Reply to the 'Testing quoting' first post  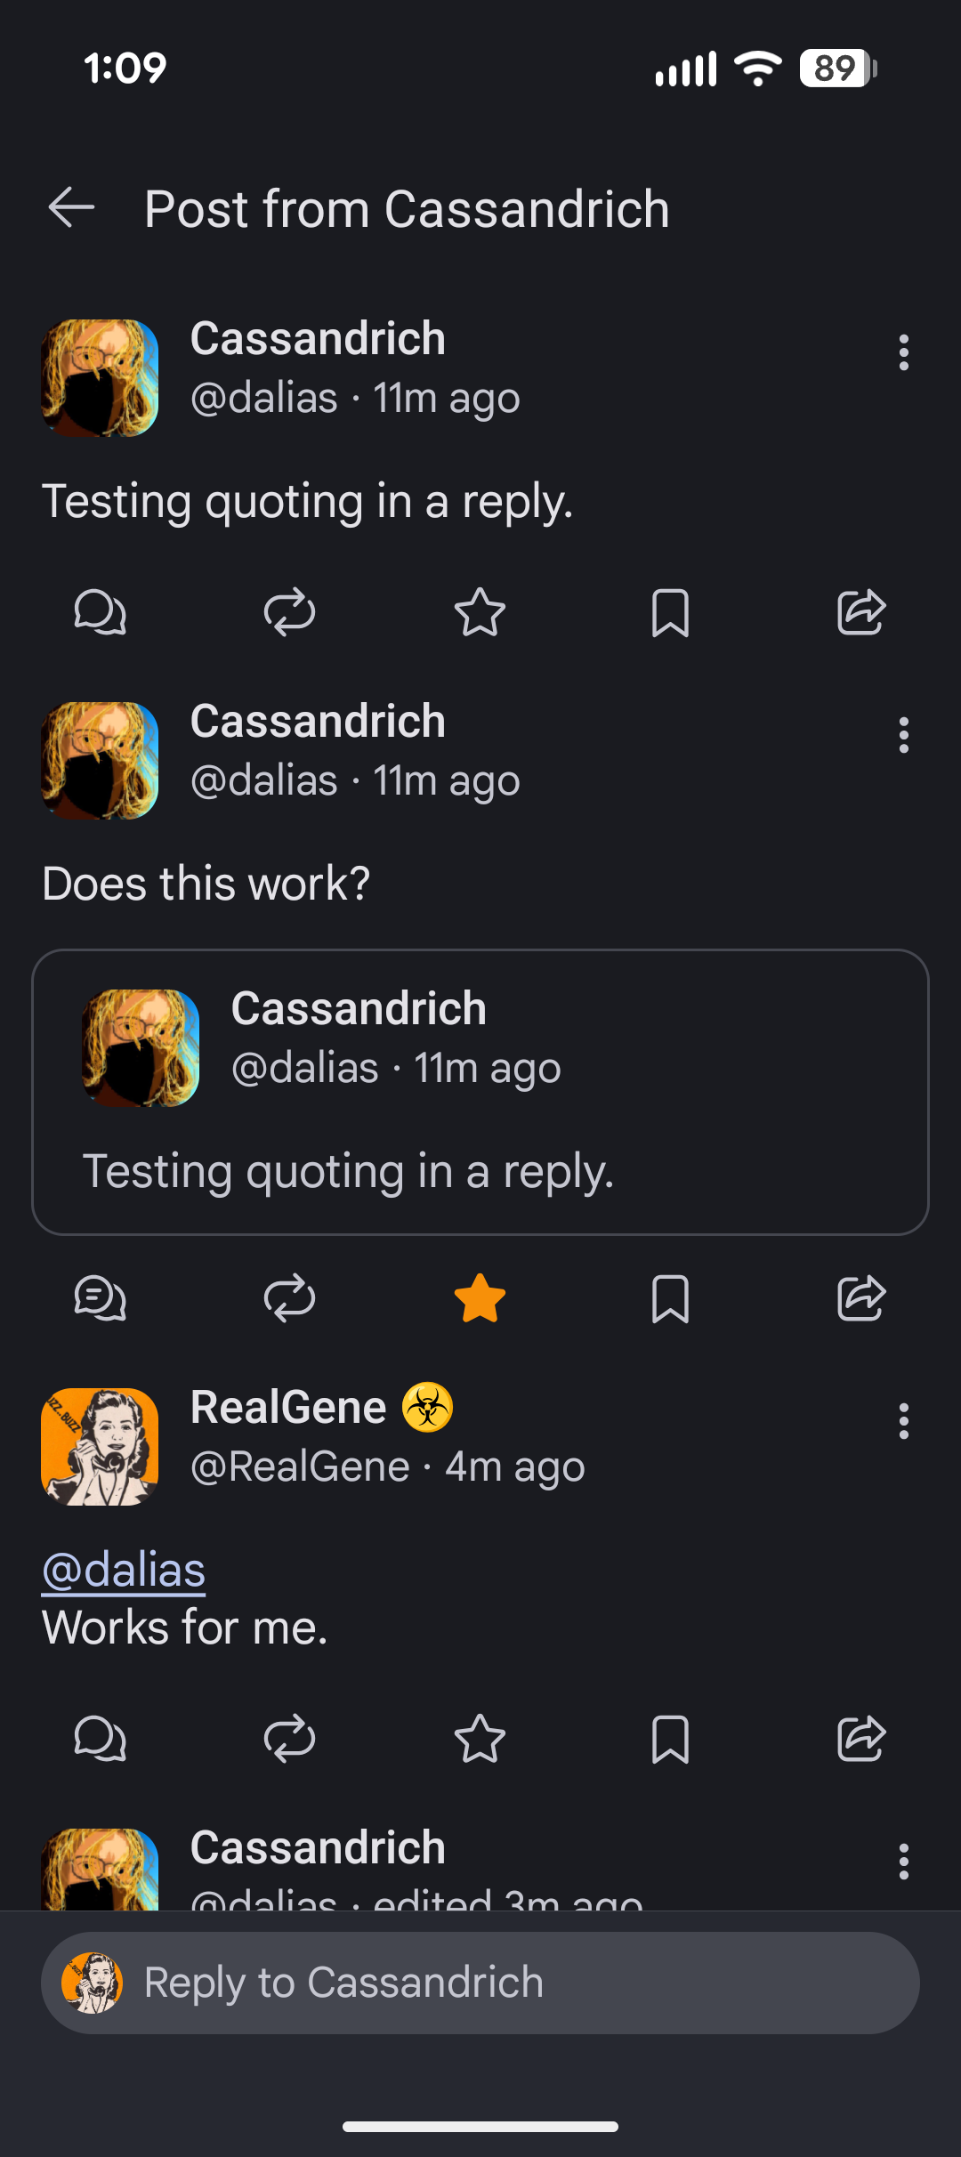(100, 612)
